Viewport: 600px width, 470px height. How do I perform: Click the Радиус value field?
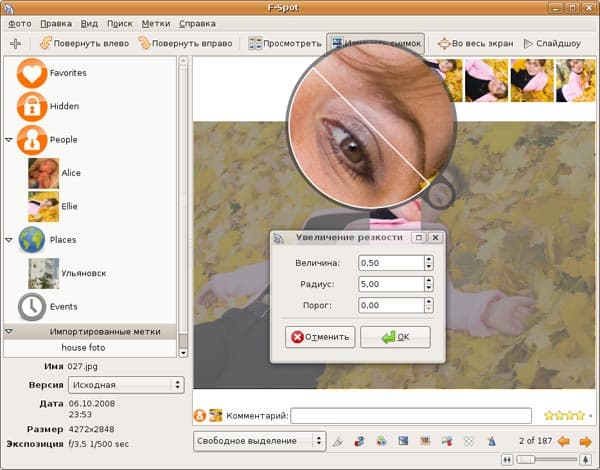pyautogui.click(x=391, y=284)
